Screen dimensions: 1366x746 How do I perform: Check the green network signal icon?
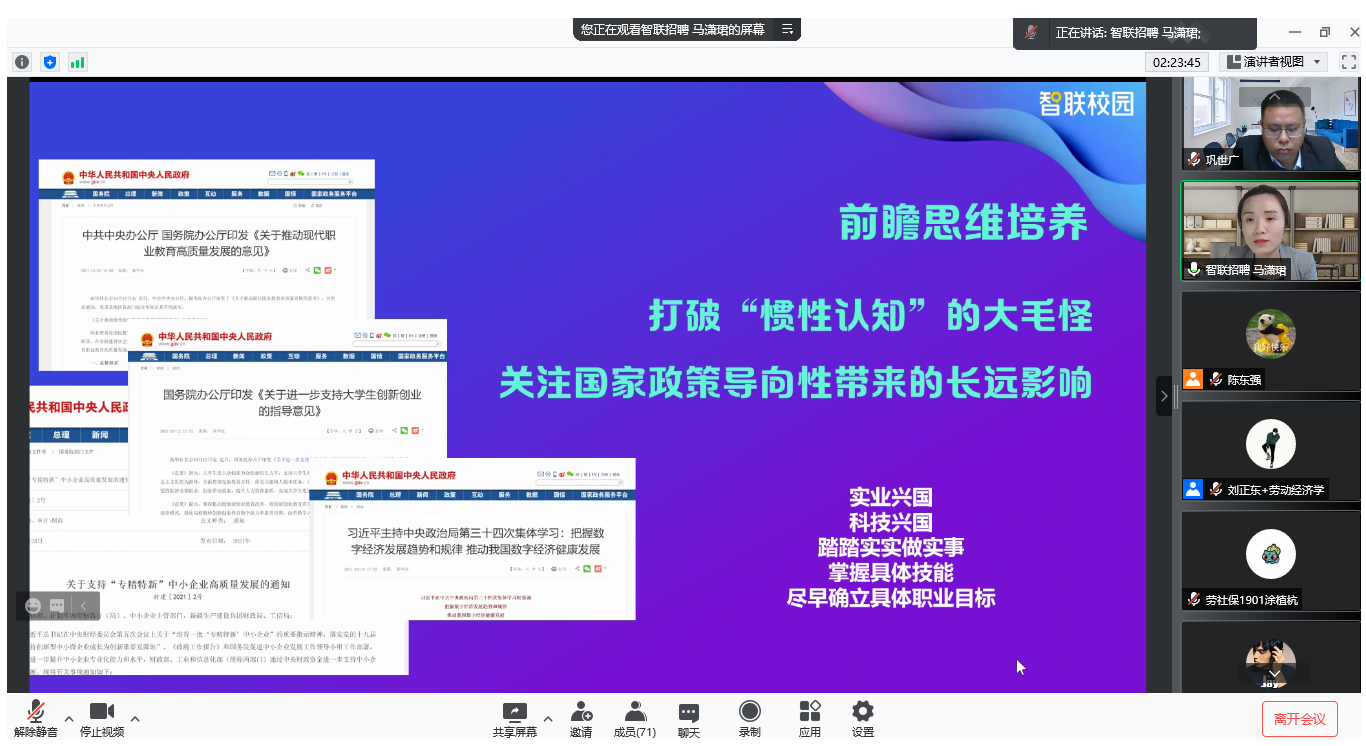(x=77, y=62)
